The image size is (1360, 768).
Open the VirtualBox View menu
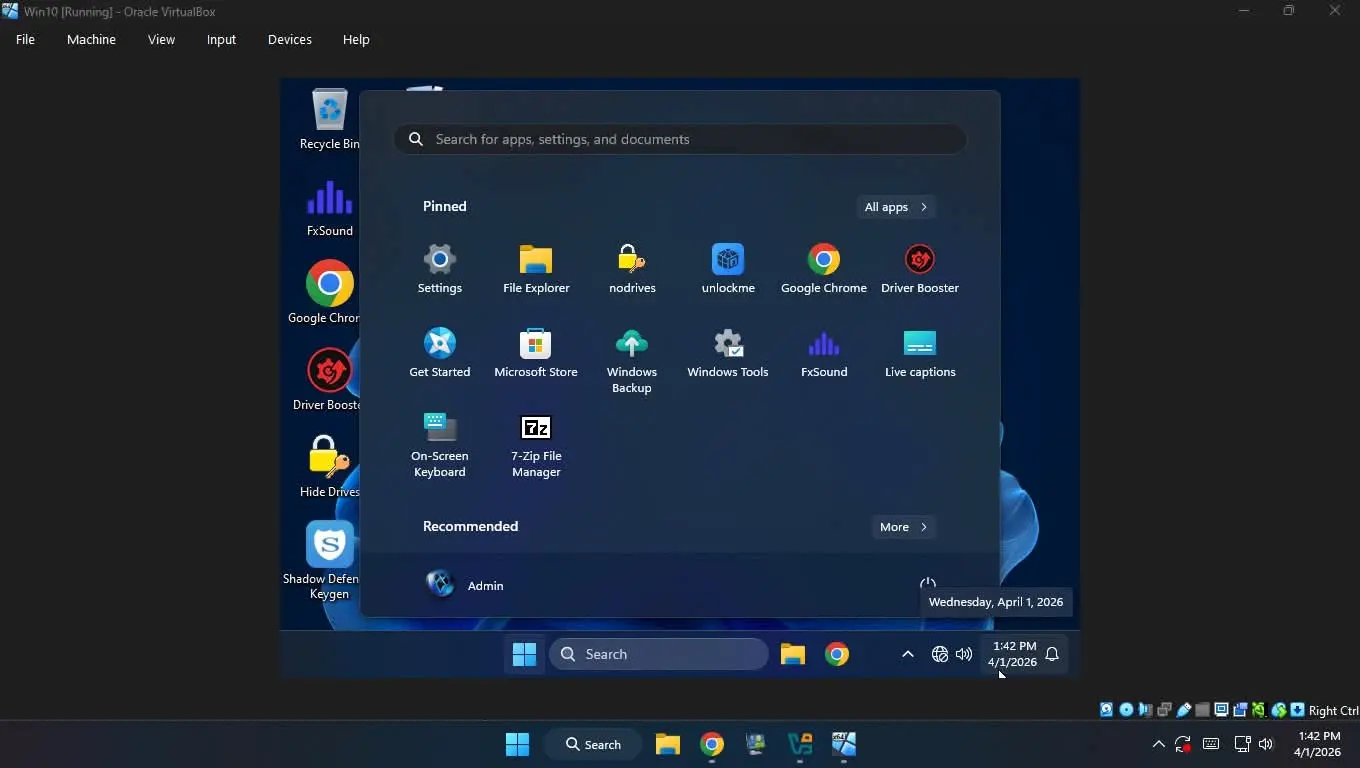coord(161,39)
